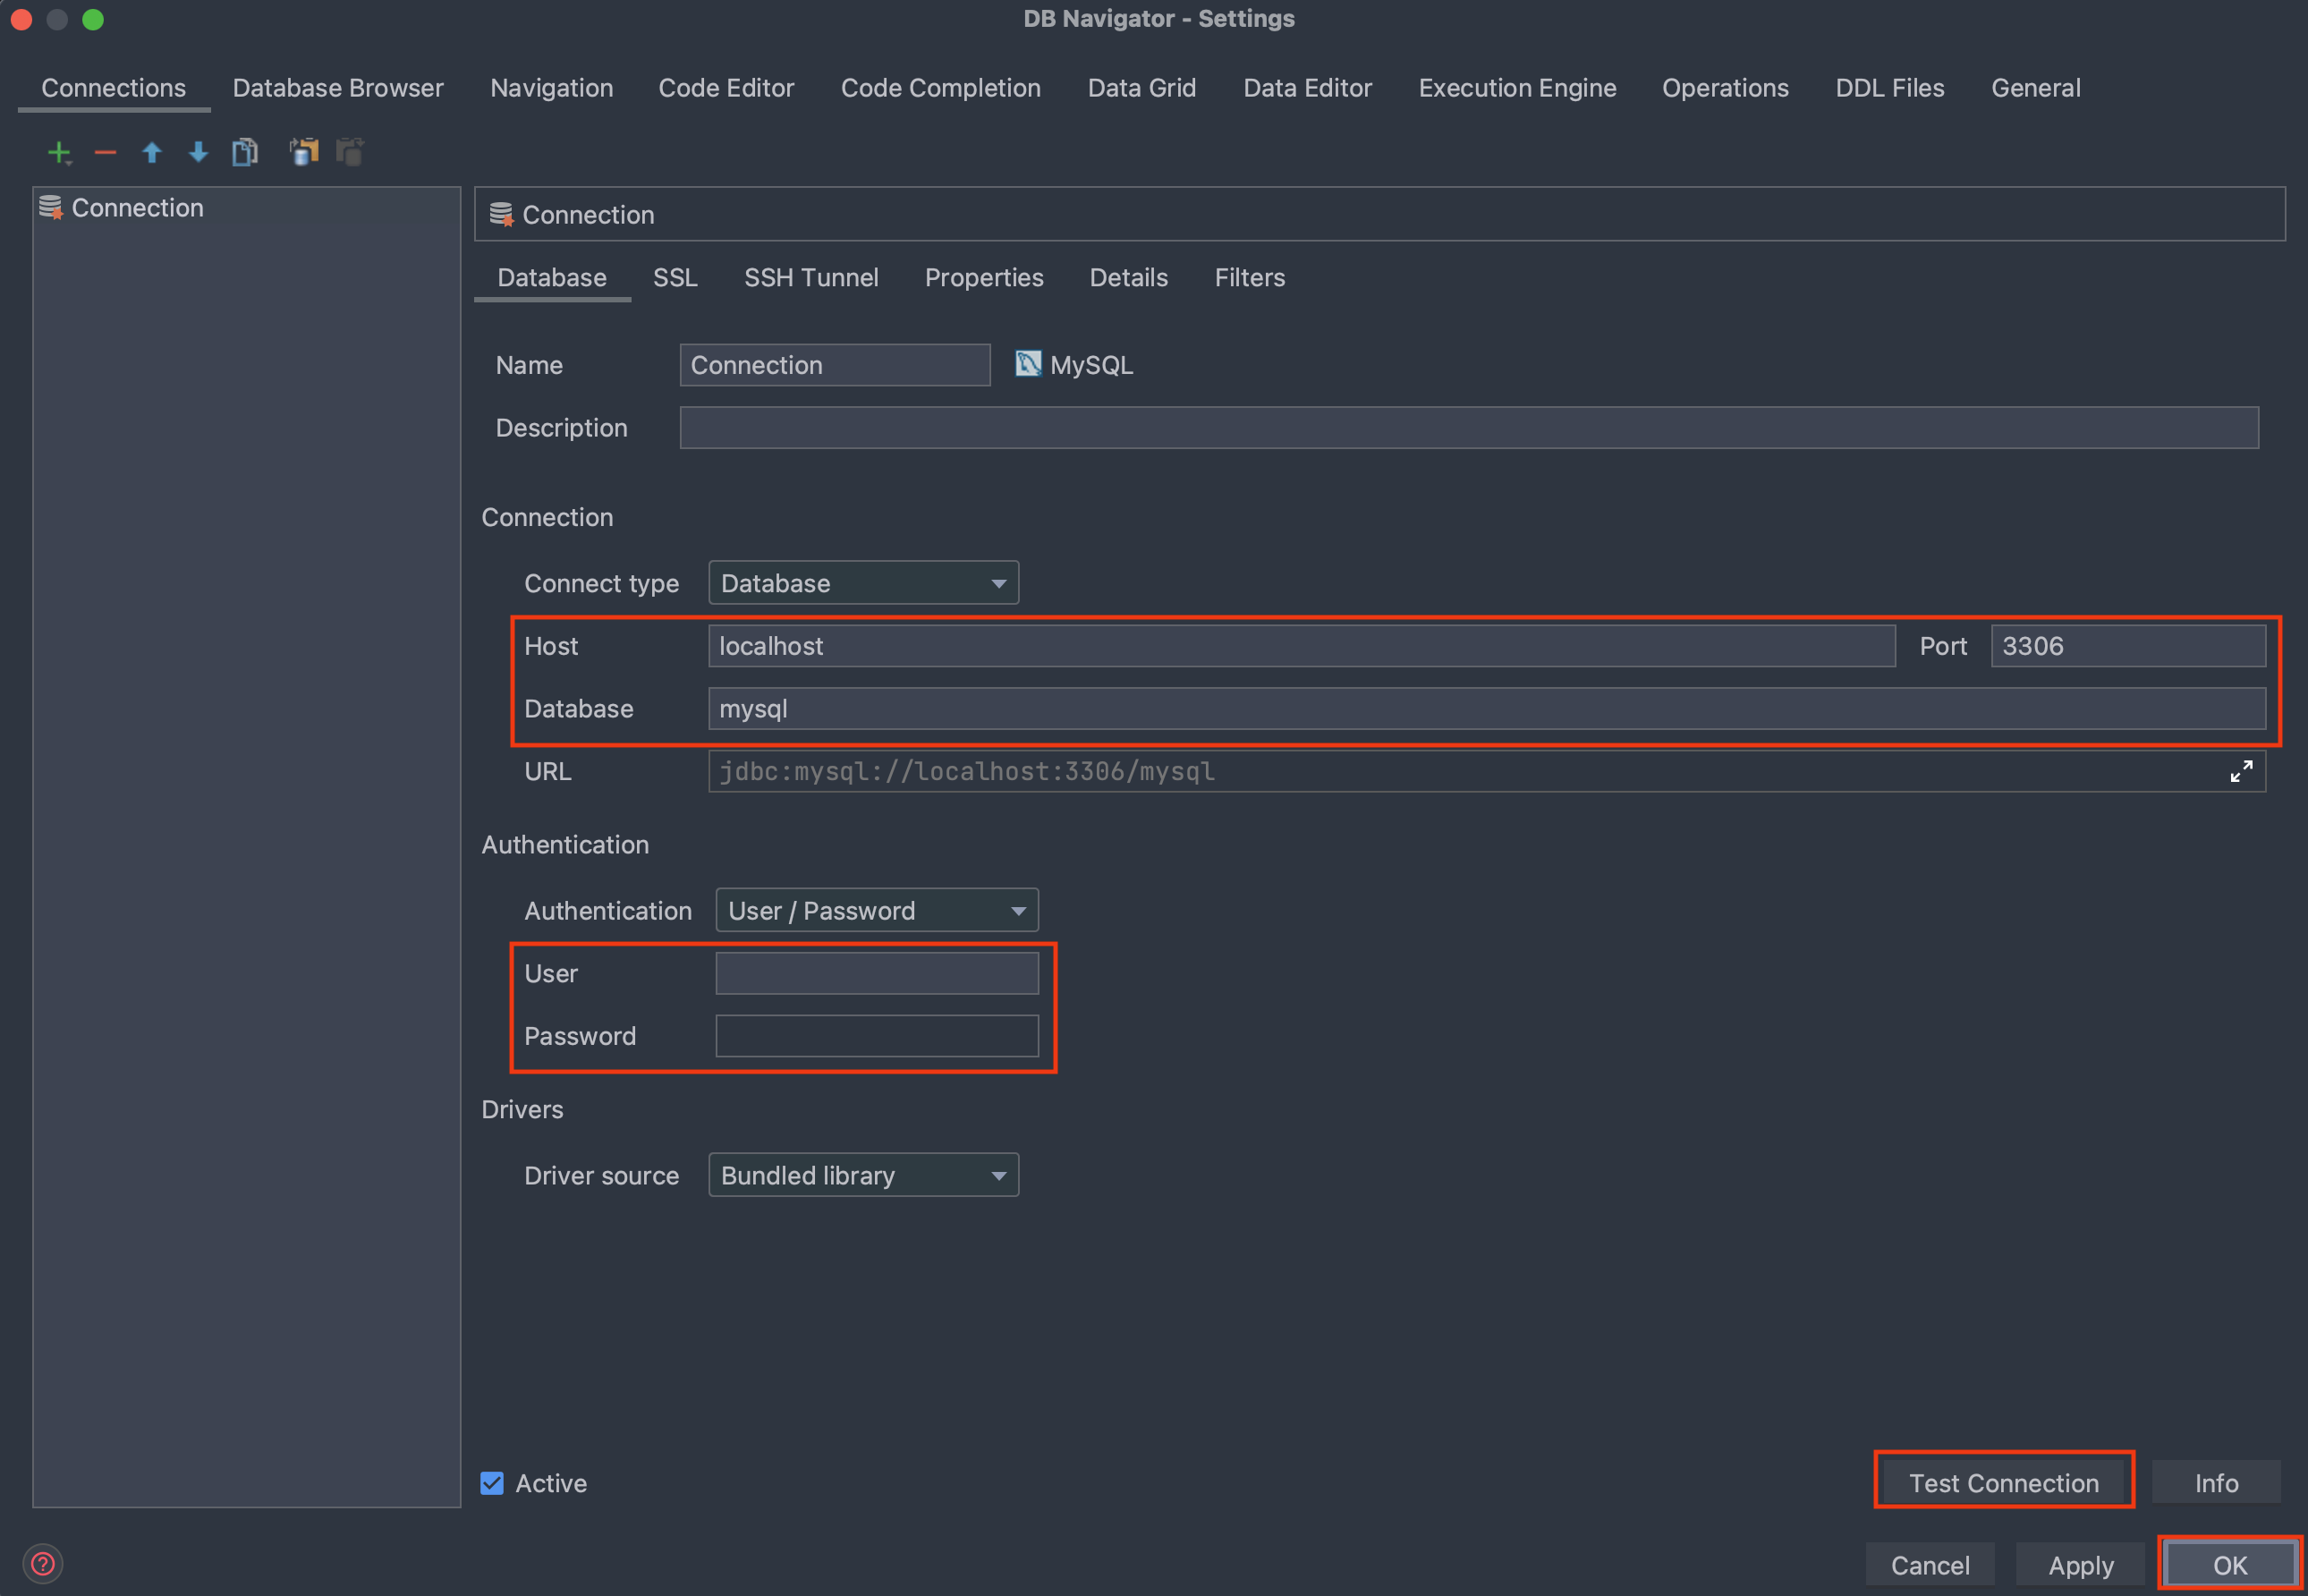Copy connection to clipboard with the clipboard icon
This screenshot has width=2308, height=1596.
pyautogui.click(x=304, y=152)
